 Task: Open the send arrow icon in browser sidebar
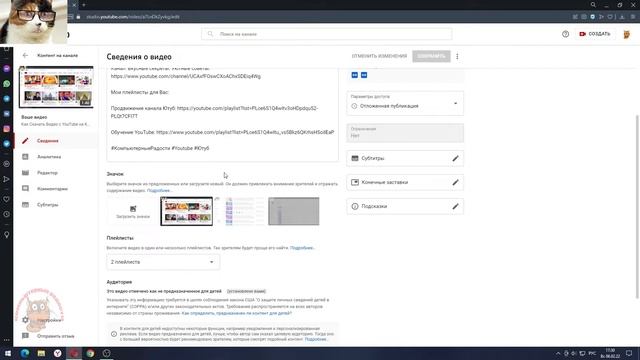[7, 179]
